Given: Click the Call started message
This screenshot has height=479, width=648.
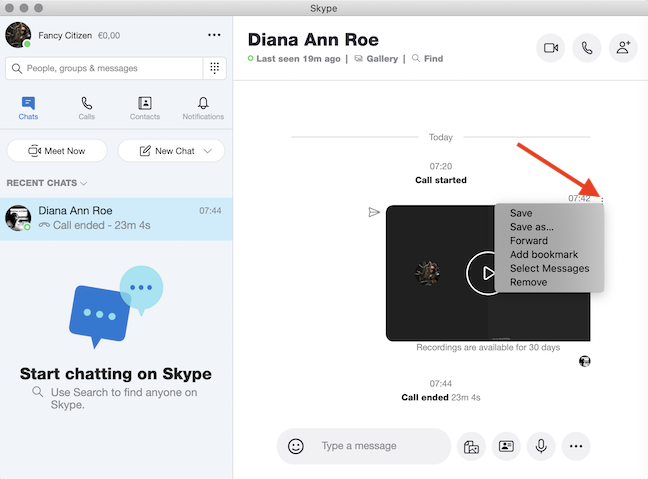Looking at the screenshot, I should (x=441, y=180).
